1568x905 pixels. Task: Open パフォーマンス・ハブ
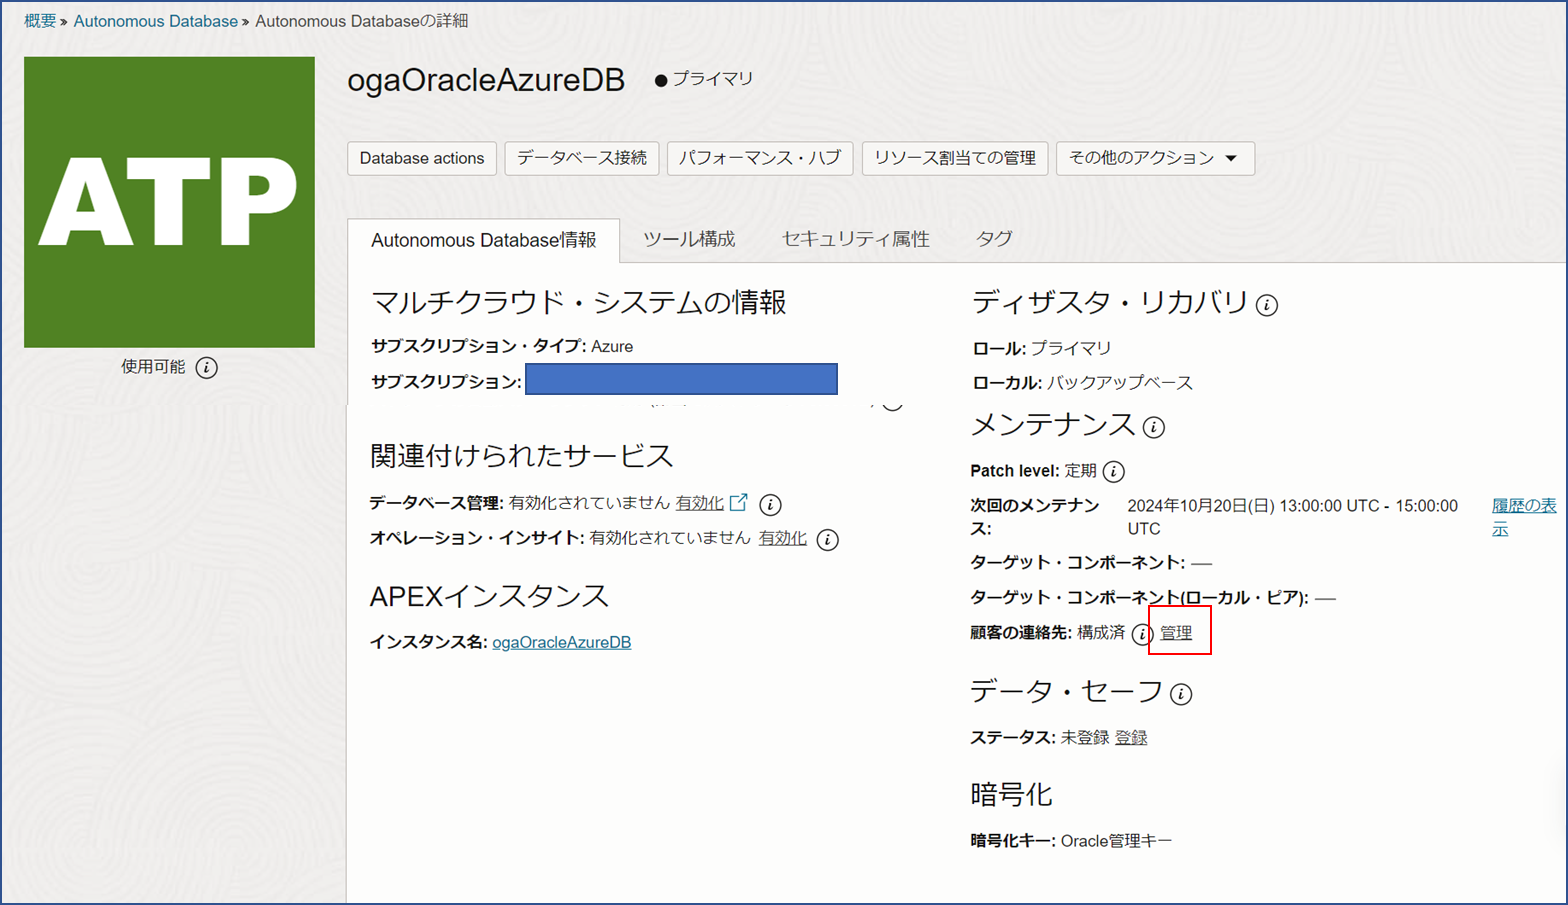[760, 158]
